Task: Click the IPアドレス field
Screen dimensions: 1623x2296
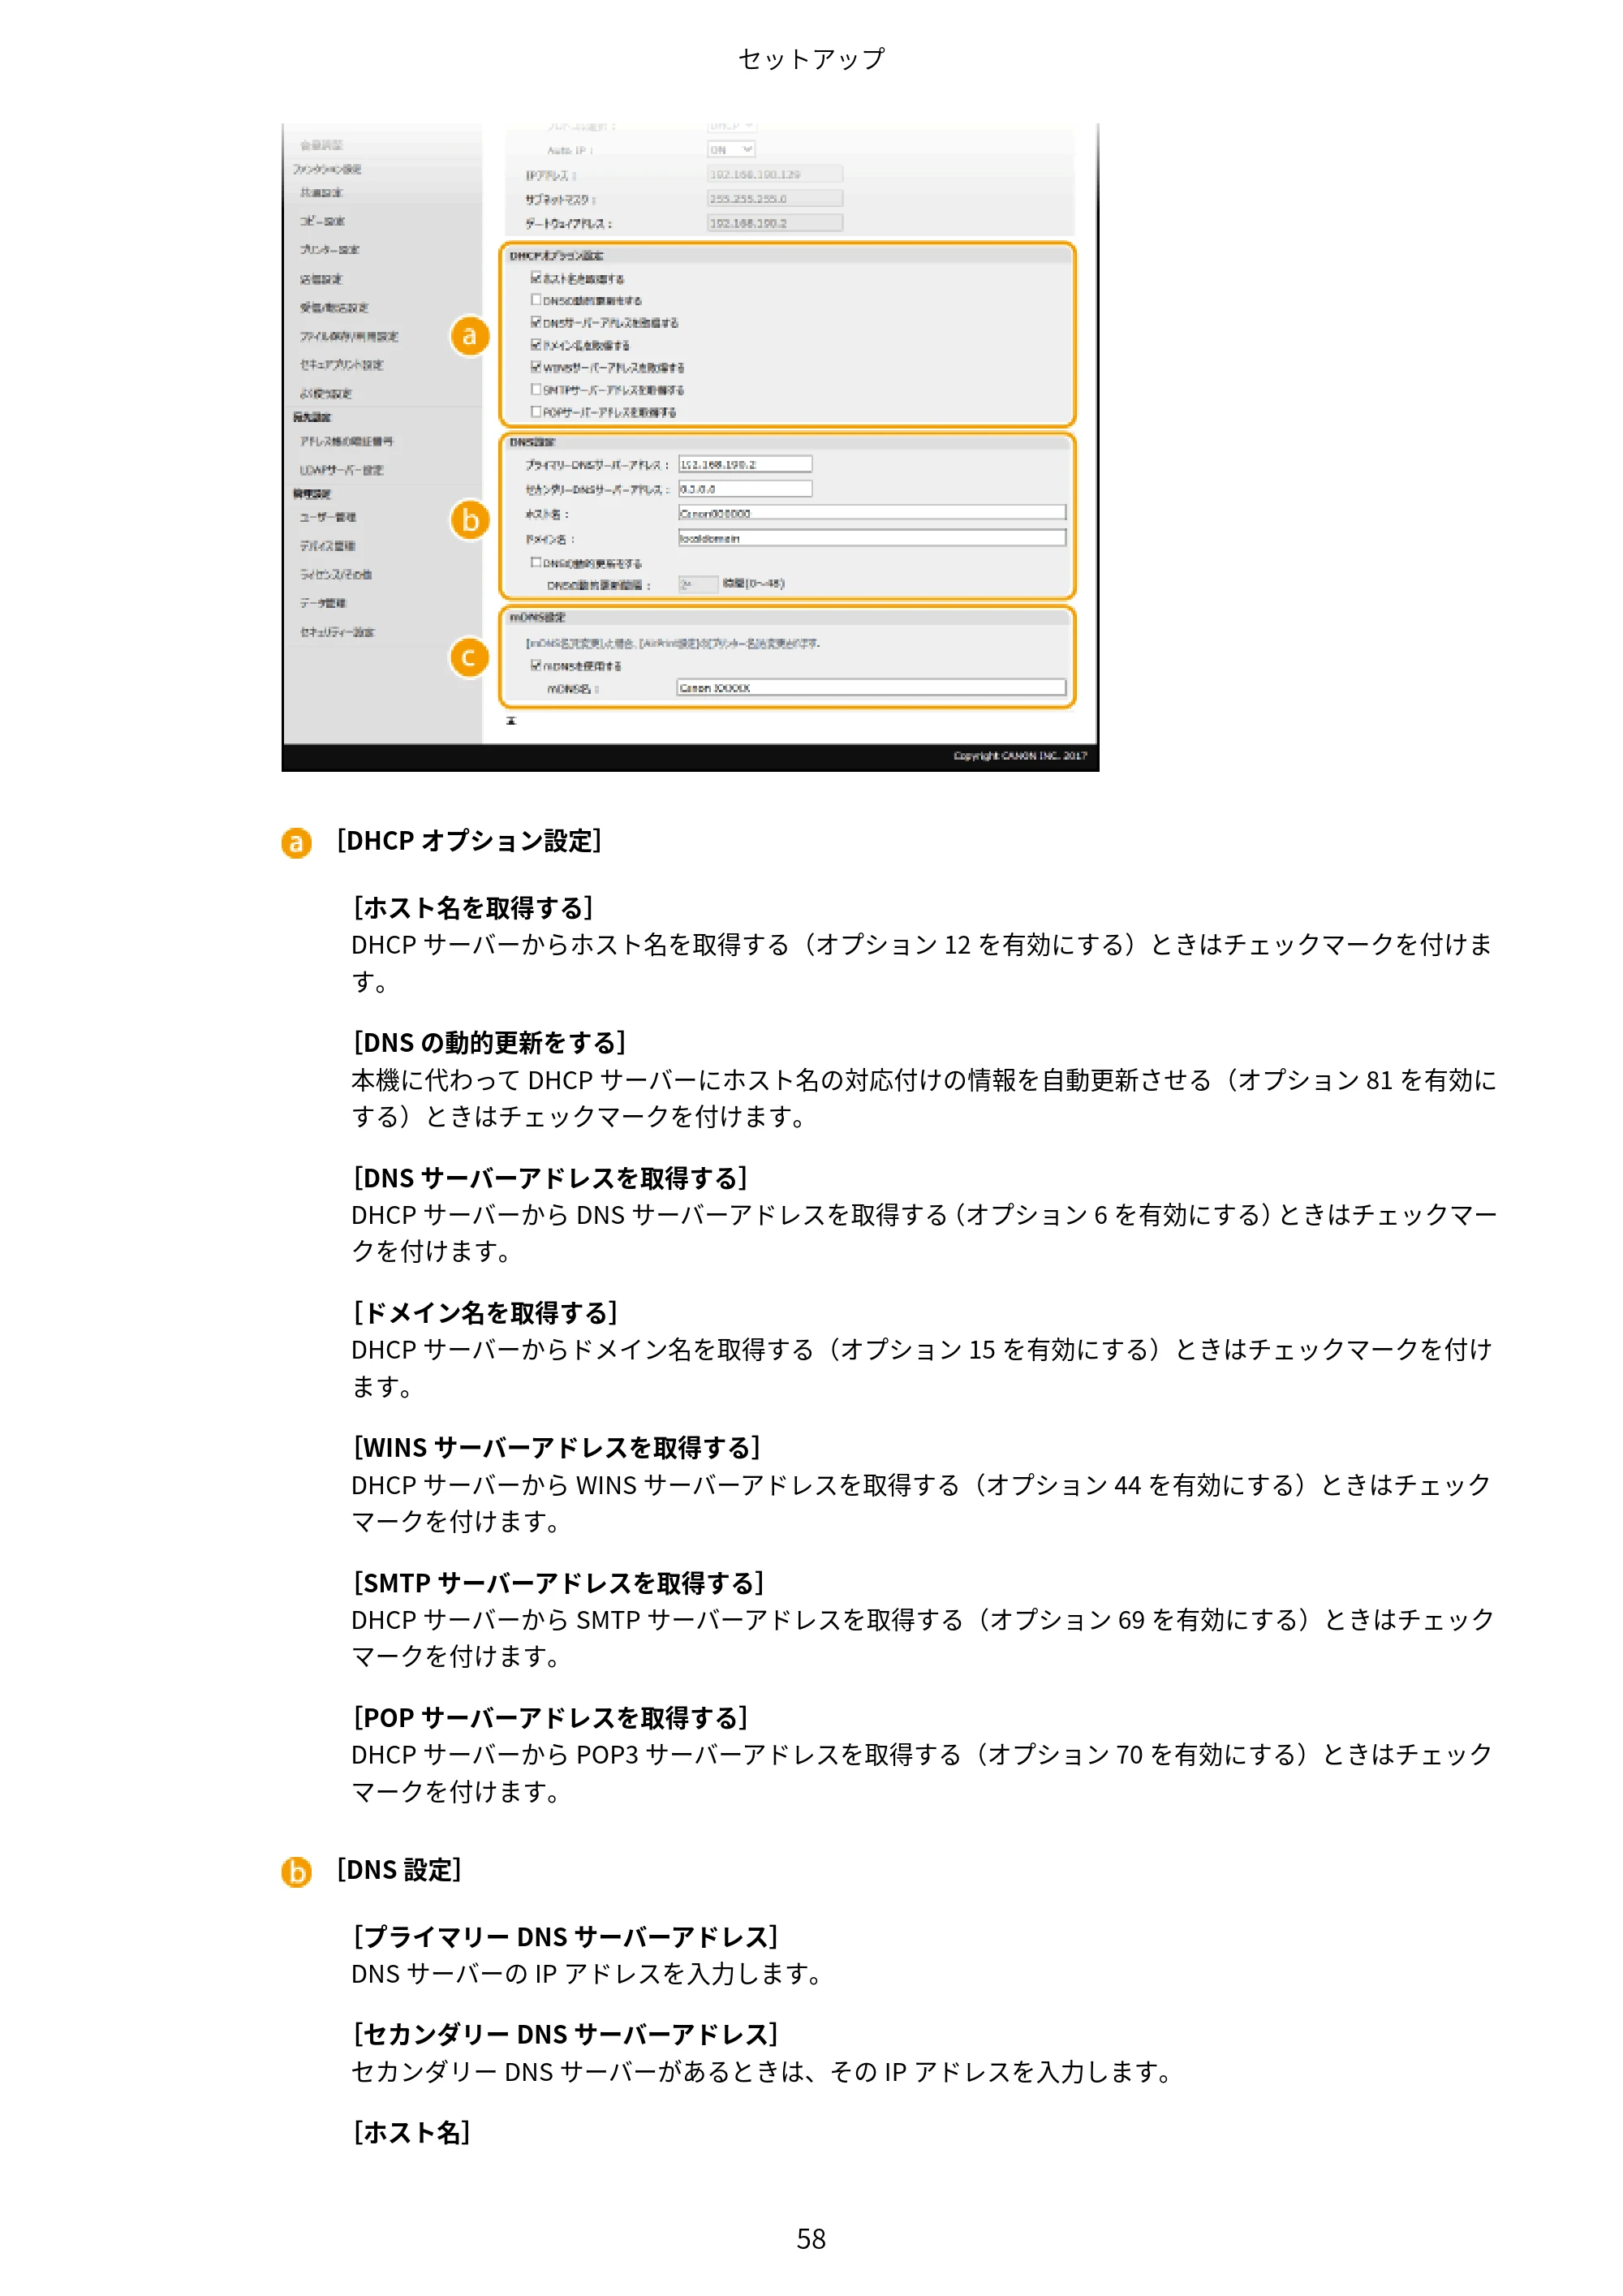Action: 775,174
